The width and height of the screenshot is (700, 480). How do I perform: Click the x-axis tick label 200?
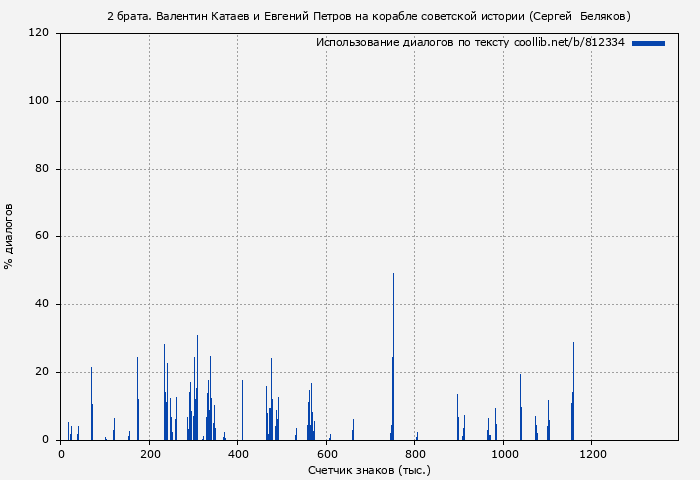tap(150, 454)
